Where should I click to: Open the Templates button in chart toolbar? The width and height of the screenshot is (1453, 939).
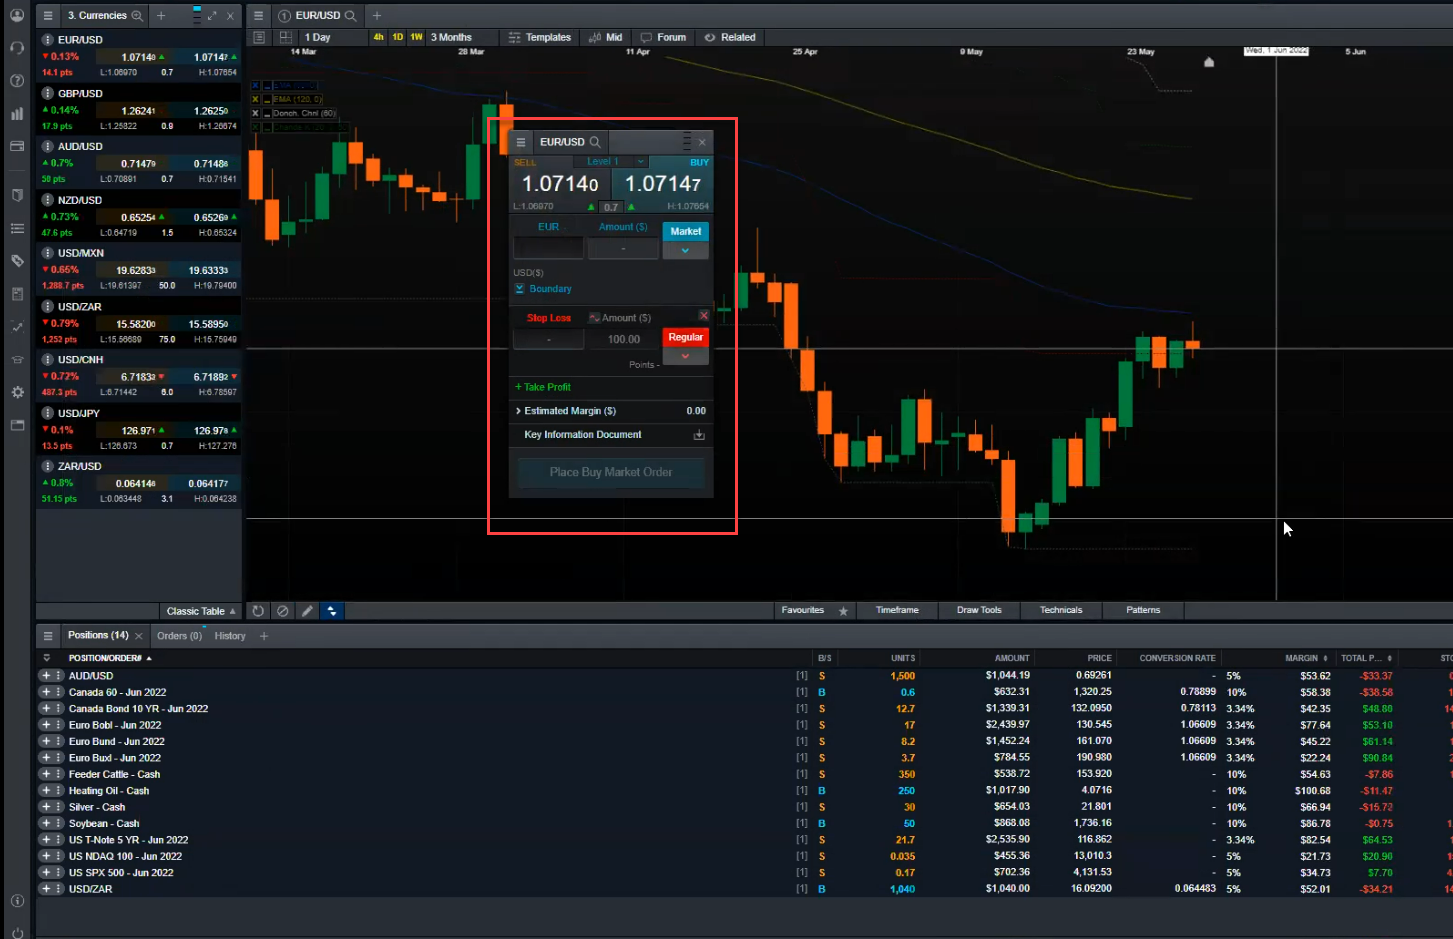(540, 37)
